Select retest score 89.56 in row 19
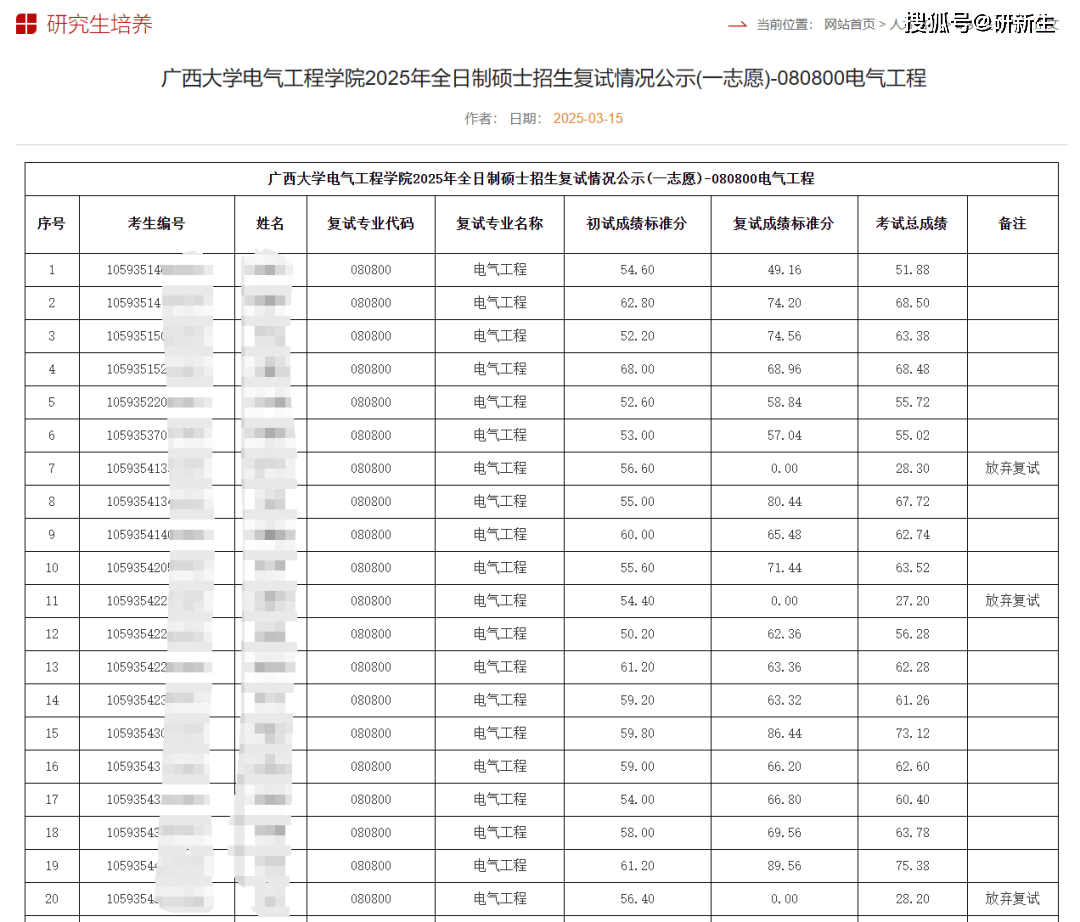 coord(785,866)
